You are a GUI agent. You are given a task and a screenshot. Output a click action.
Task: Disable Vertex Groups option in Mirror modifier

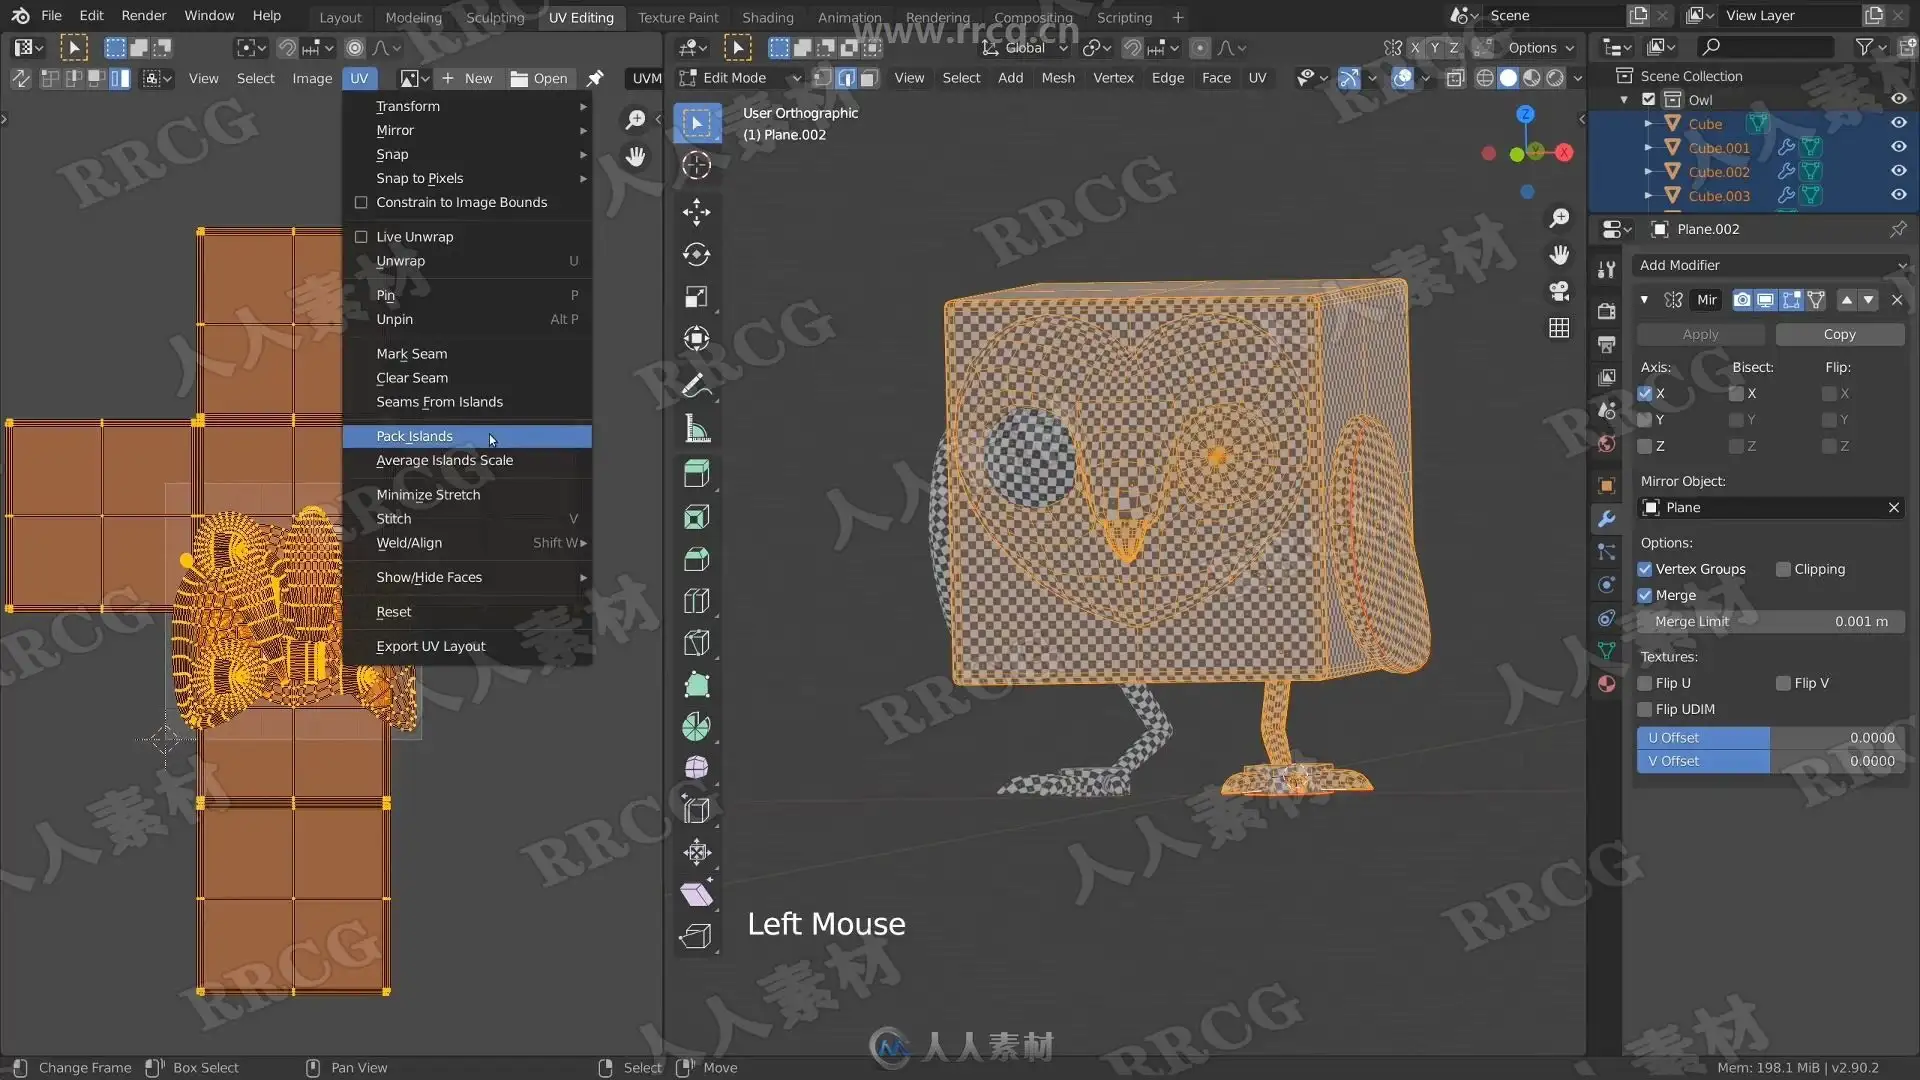pos(1645,569)
